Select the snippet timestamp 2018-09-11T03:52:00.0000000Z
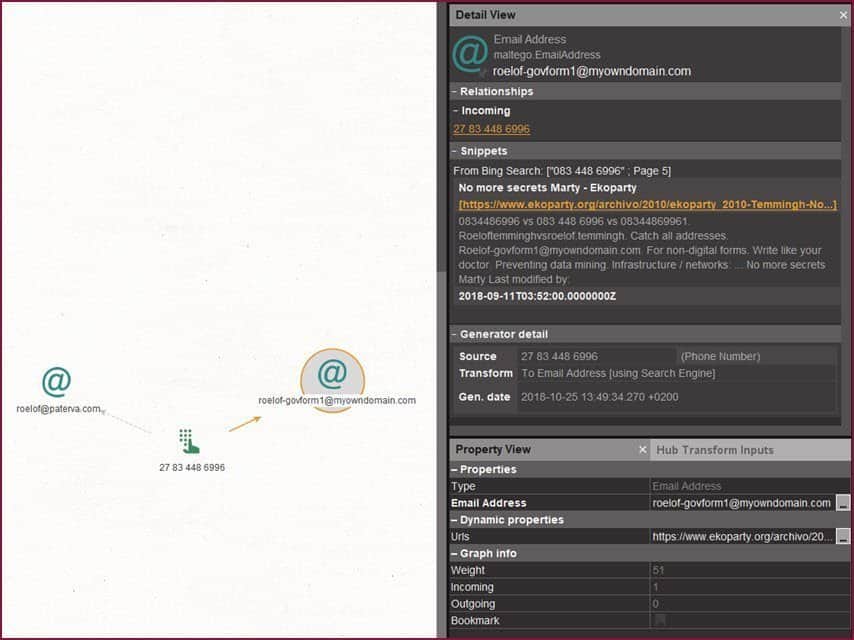This screenshot has height=640, width=854. click(537, 296)
